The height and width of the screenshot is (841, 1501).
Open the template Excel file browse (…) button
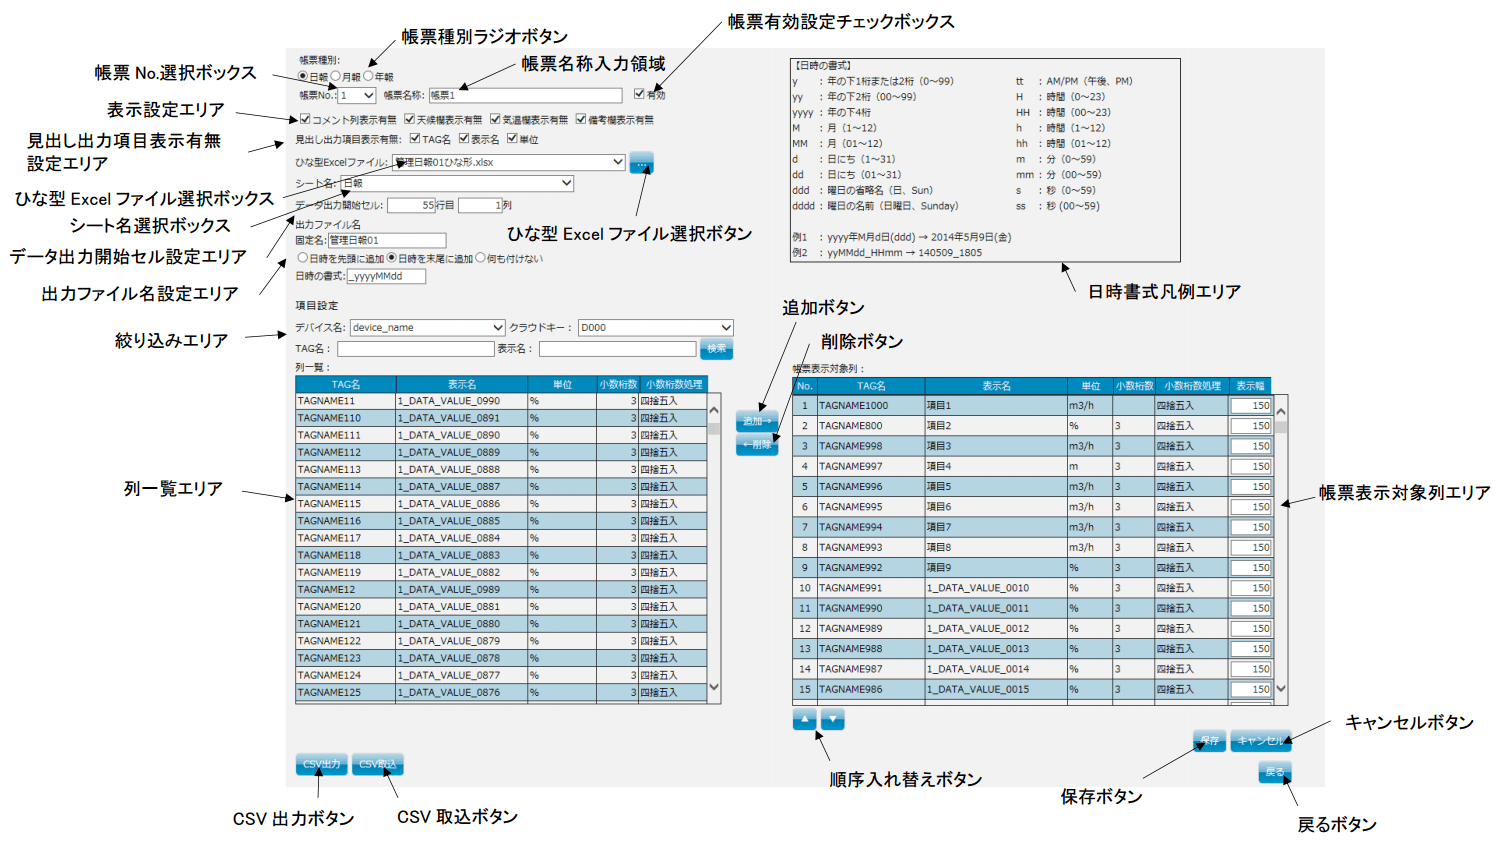(641, 162)
